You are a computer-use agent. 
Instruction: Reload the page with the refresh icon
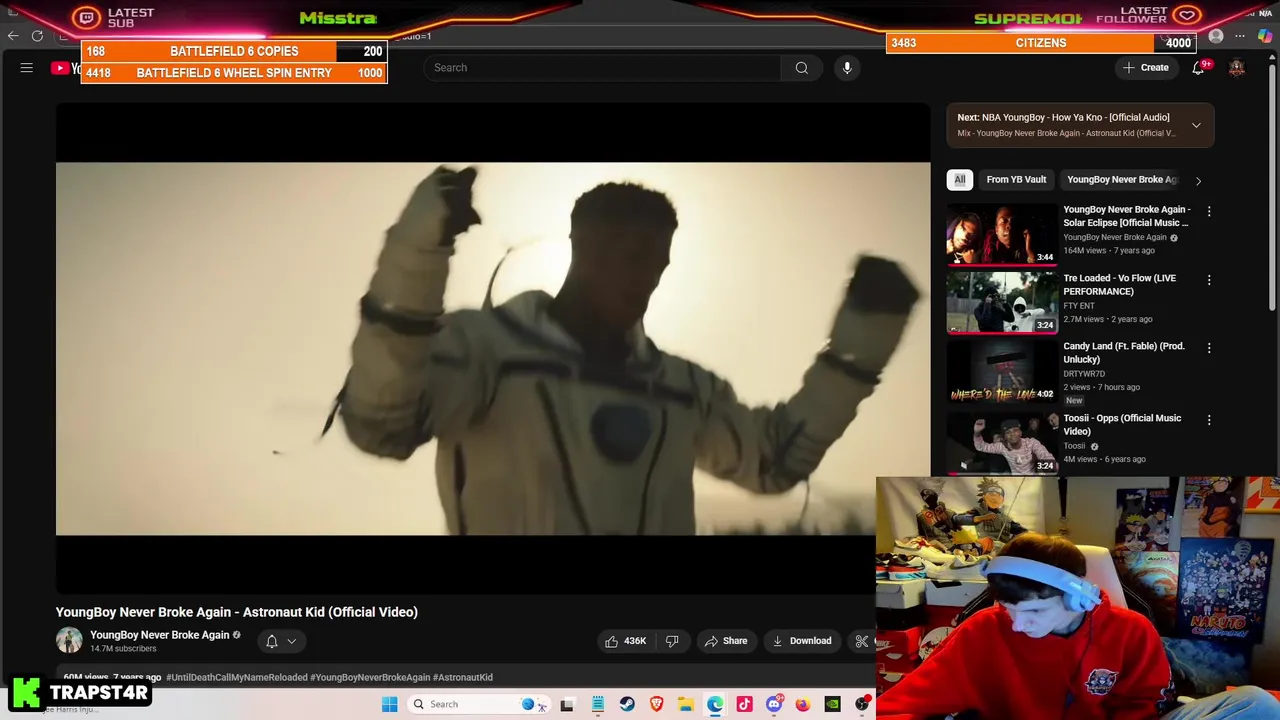point(37,36)
